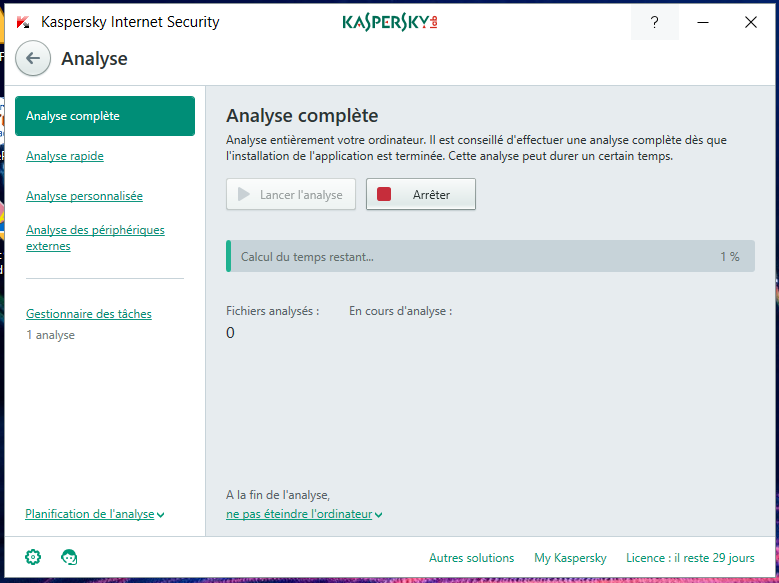Open Analyse personnalisée section
This screenshot has width=779, height=583.
pos(84,196)
